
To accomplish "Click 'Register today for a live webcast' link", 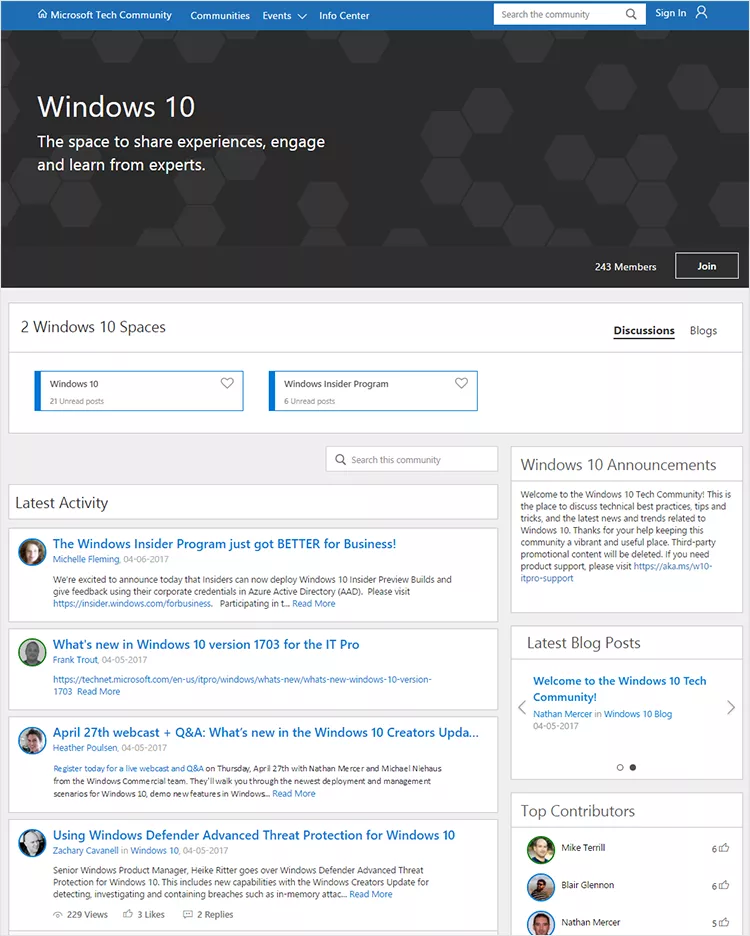I will 128,769.
